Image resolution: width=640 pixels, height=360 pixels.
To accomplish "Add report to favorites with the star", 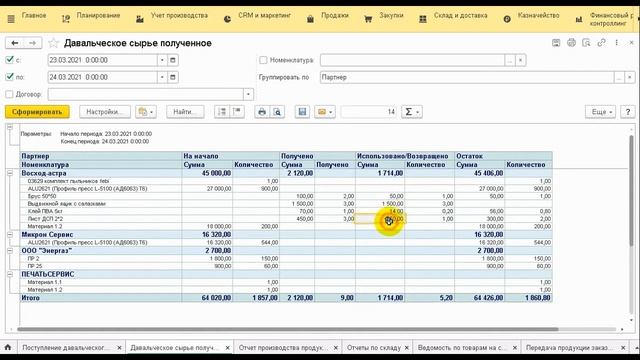I will (53, 43).
